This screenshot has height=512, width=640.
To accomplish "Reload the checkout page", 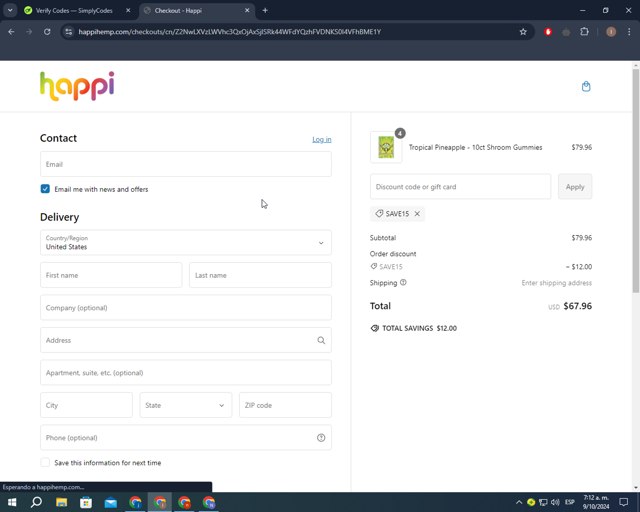I will point(47,32).
